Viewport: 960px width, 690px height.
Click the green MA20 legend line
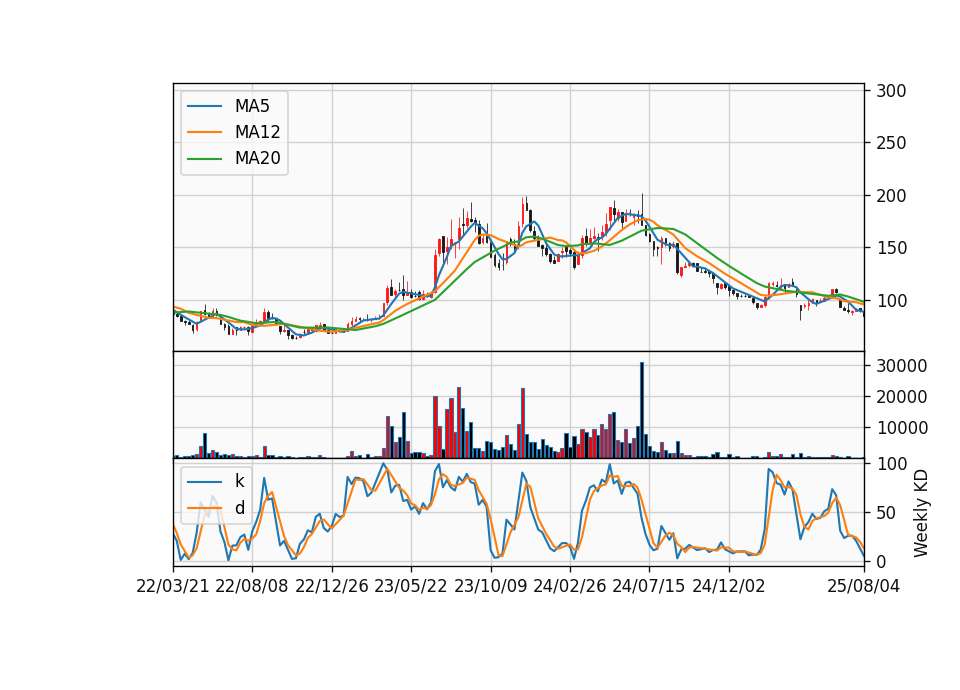[x=204, y=159]
